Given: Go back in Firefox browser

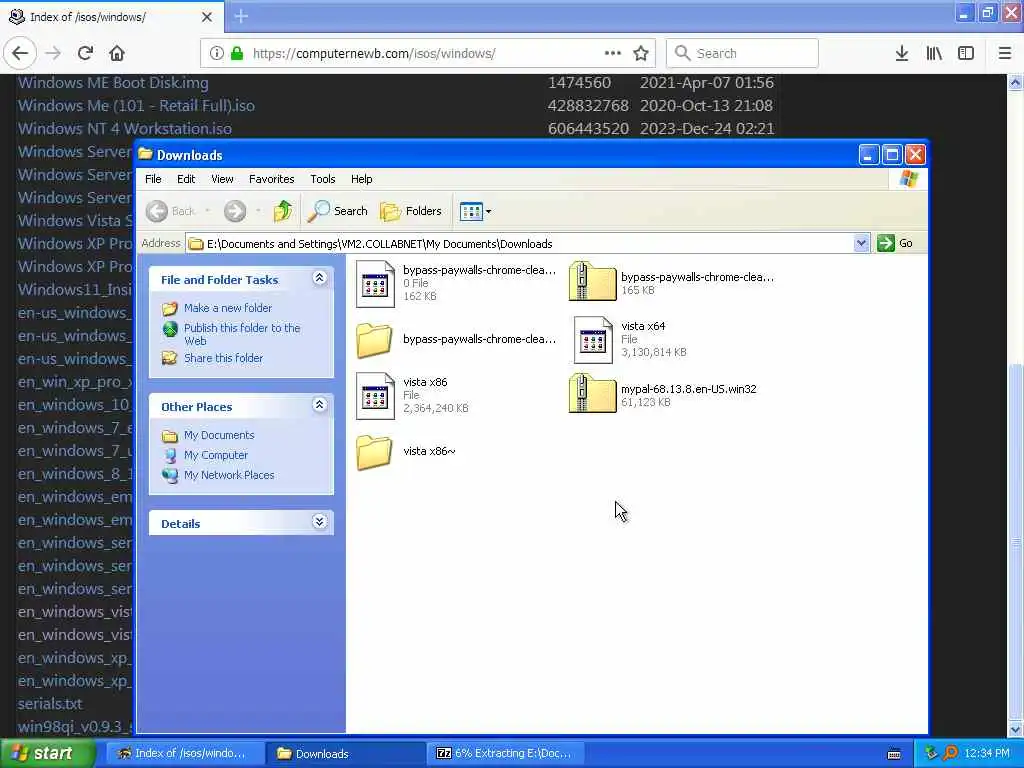Looking at the screenshot, I should (20, 53).
